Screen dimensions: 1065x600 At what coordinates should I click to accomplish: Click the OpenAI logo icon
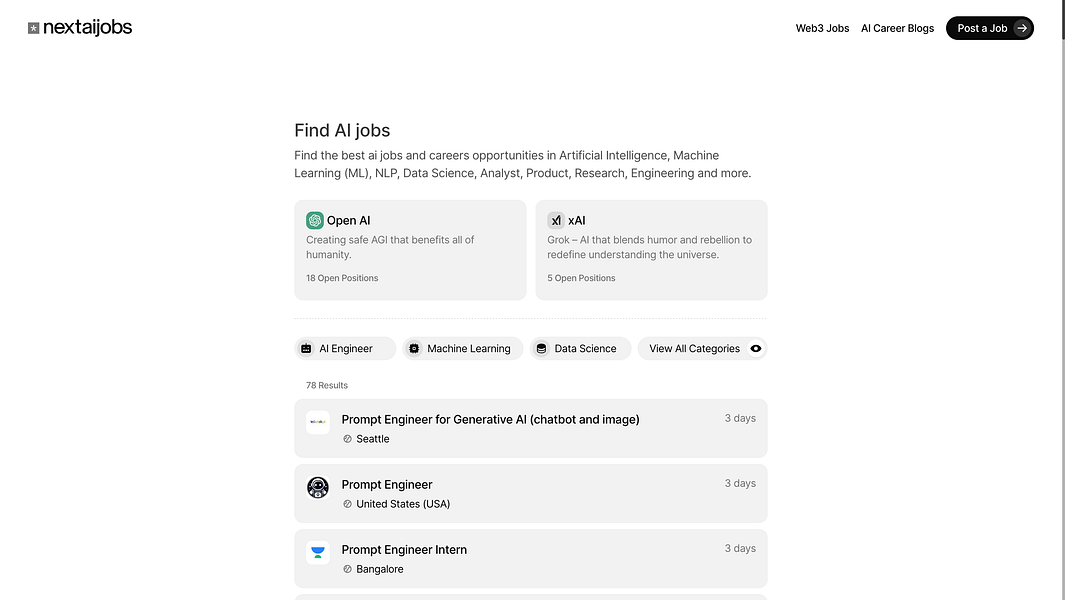314,219
